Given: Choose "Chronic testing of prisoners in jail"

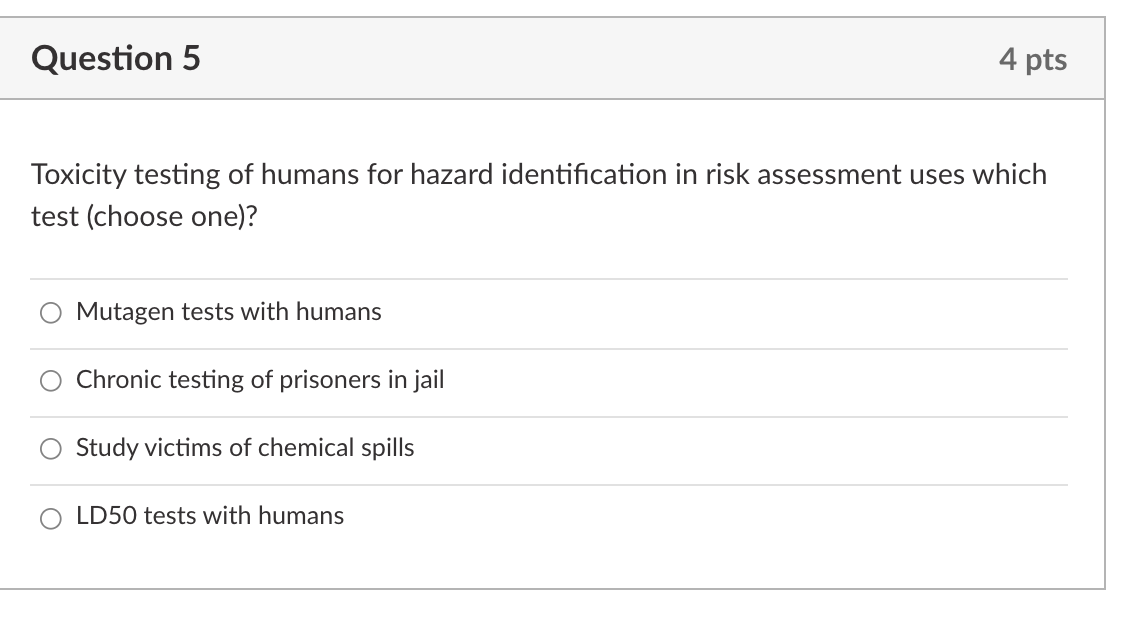Looking at the screenshot, I should (x=49, y=380).
